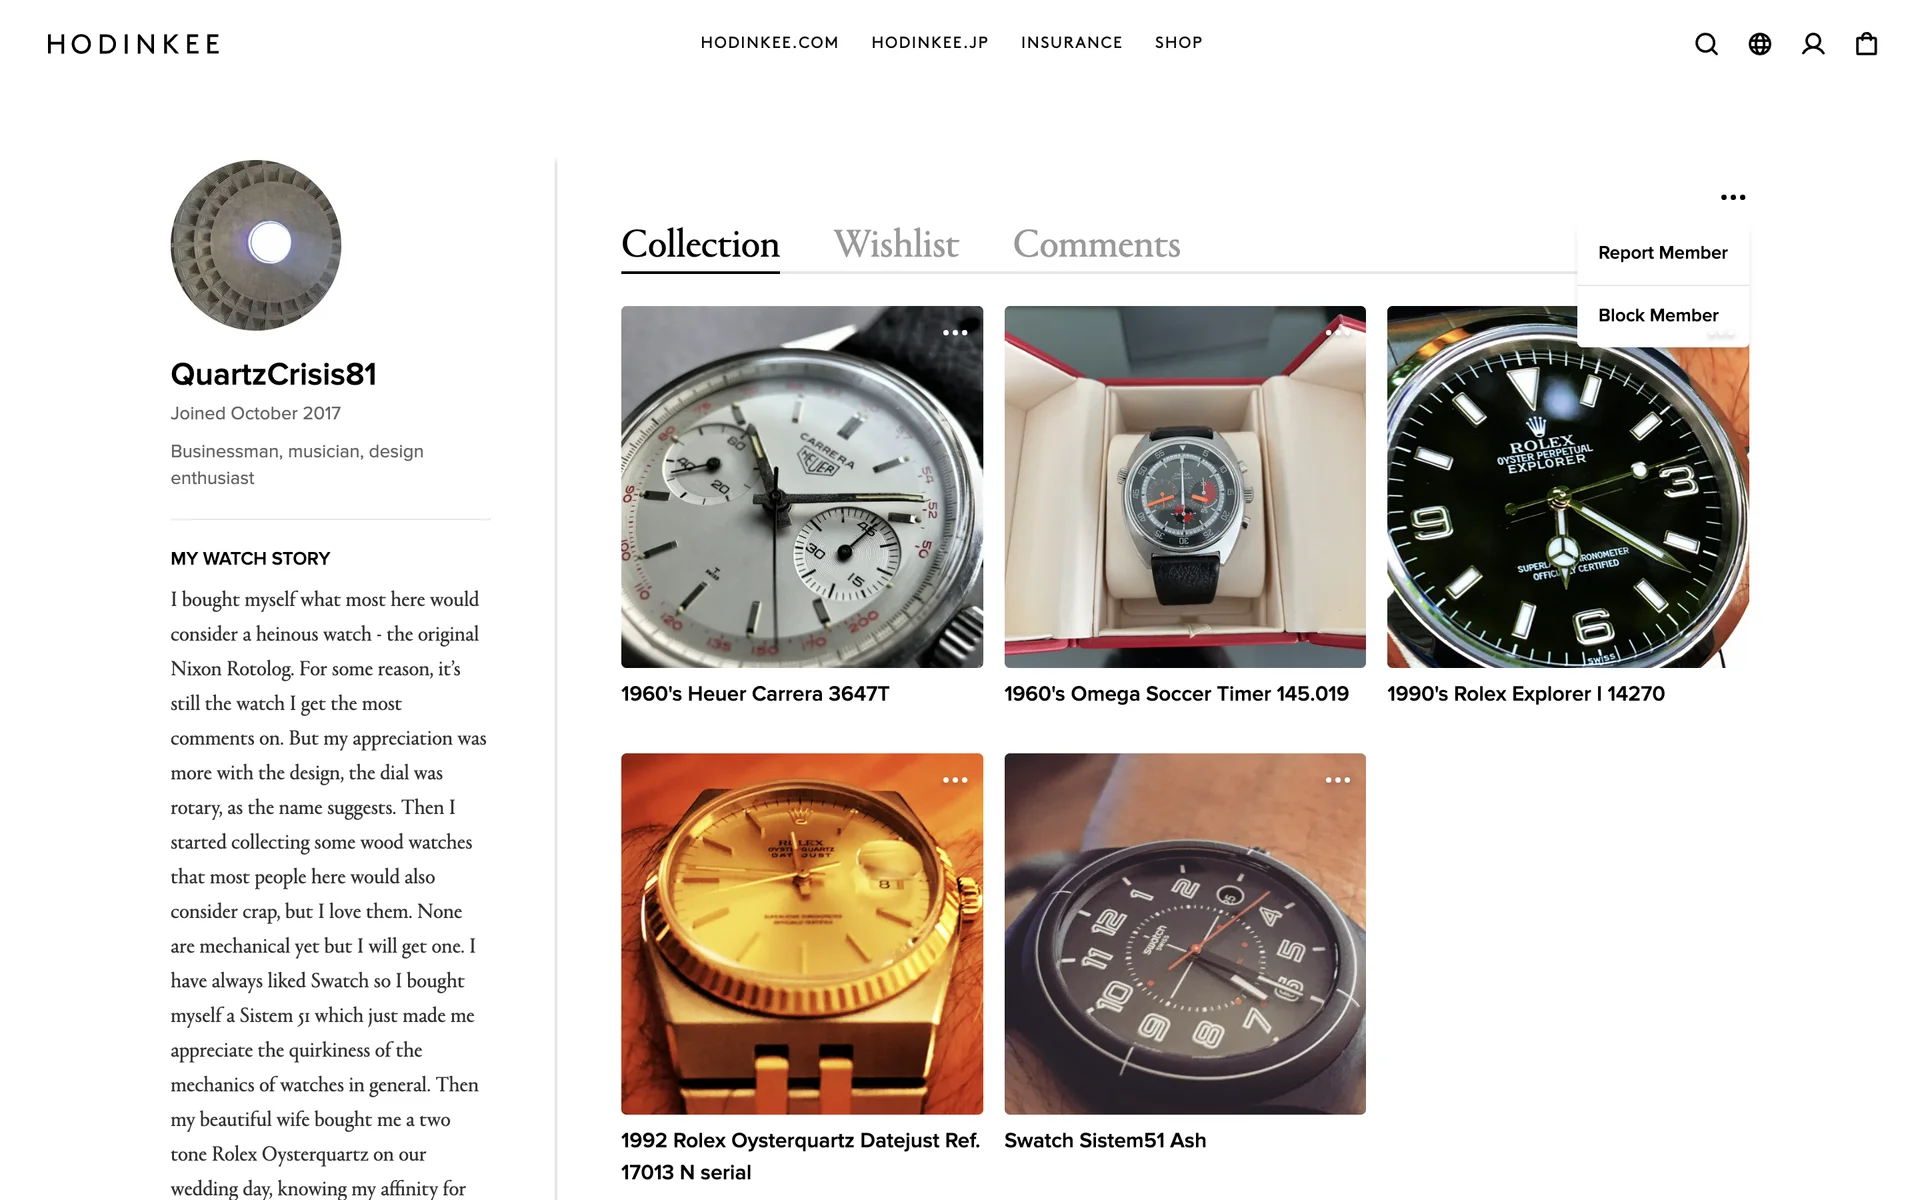Open the user account icon
Image resolution: width=1920 pixels, height=1200 pixels.
point(1813,44)
